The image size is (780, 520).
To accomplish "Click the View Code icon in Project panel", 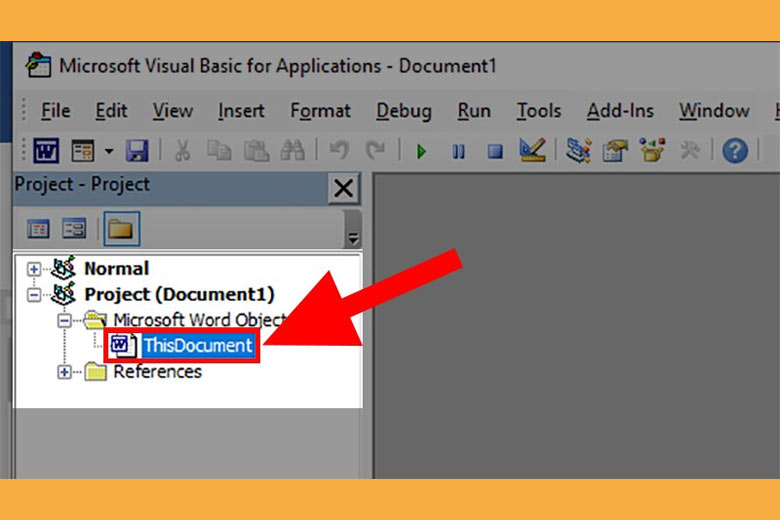I will click(38, 229).
